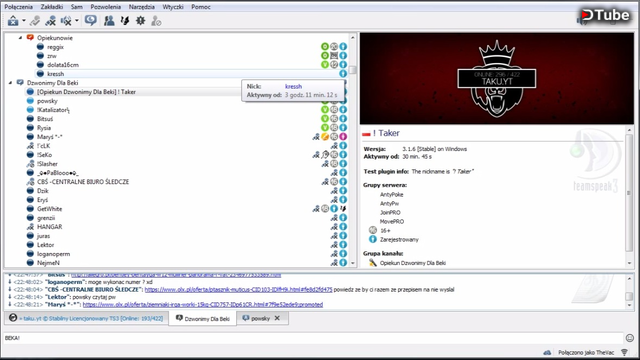Screen dimensions: 640x360
Task: Click the green badge on reggix row
Action: (325, 47)
